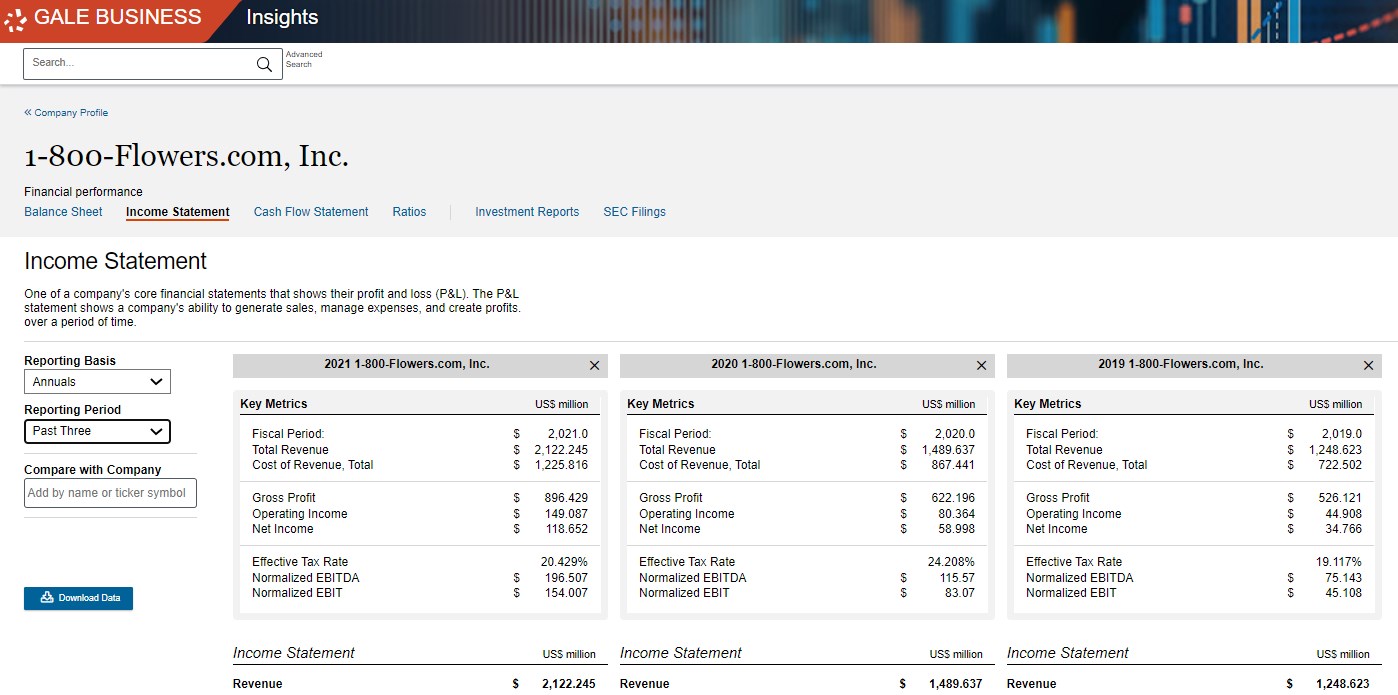Select the 2019 Operating Income value 44.908
Viewport: 1398px width, 695px height.
[1344, 514]
